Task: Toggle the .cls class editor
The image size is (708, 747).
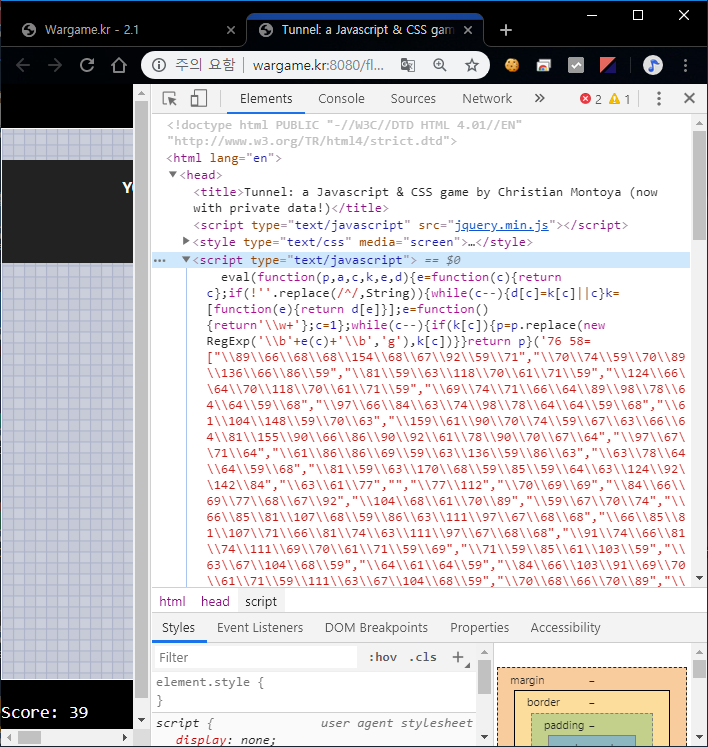Action: tap(423, 657)
